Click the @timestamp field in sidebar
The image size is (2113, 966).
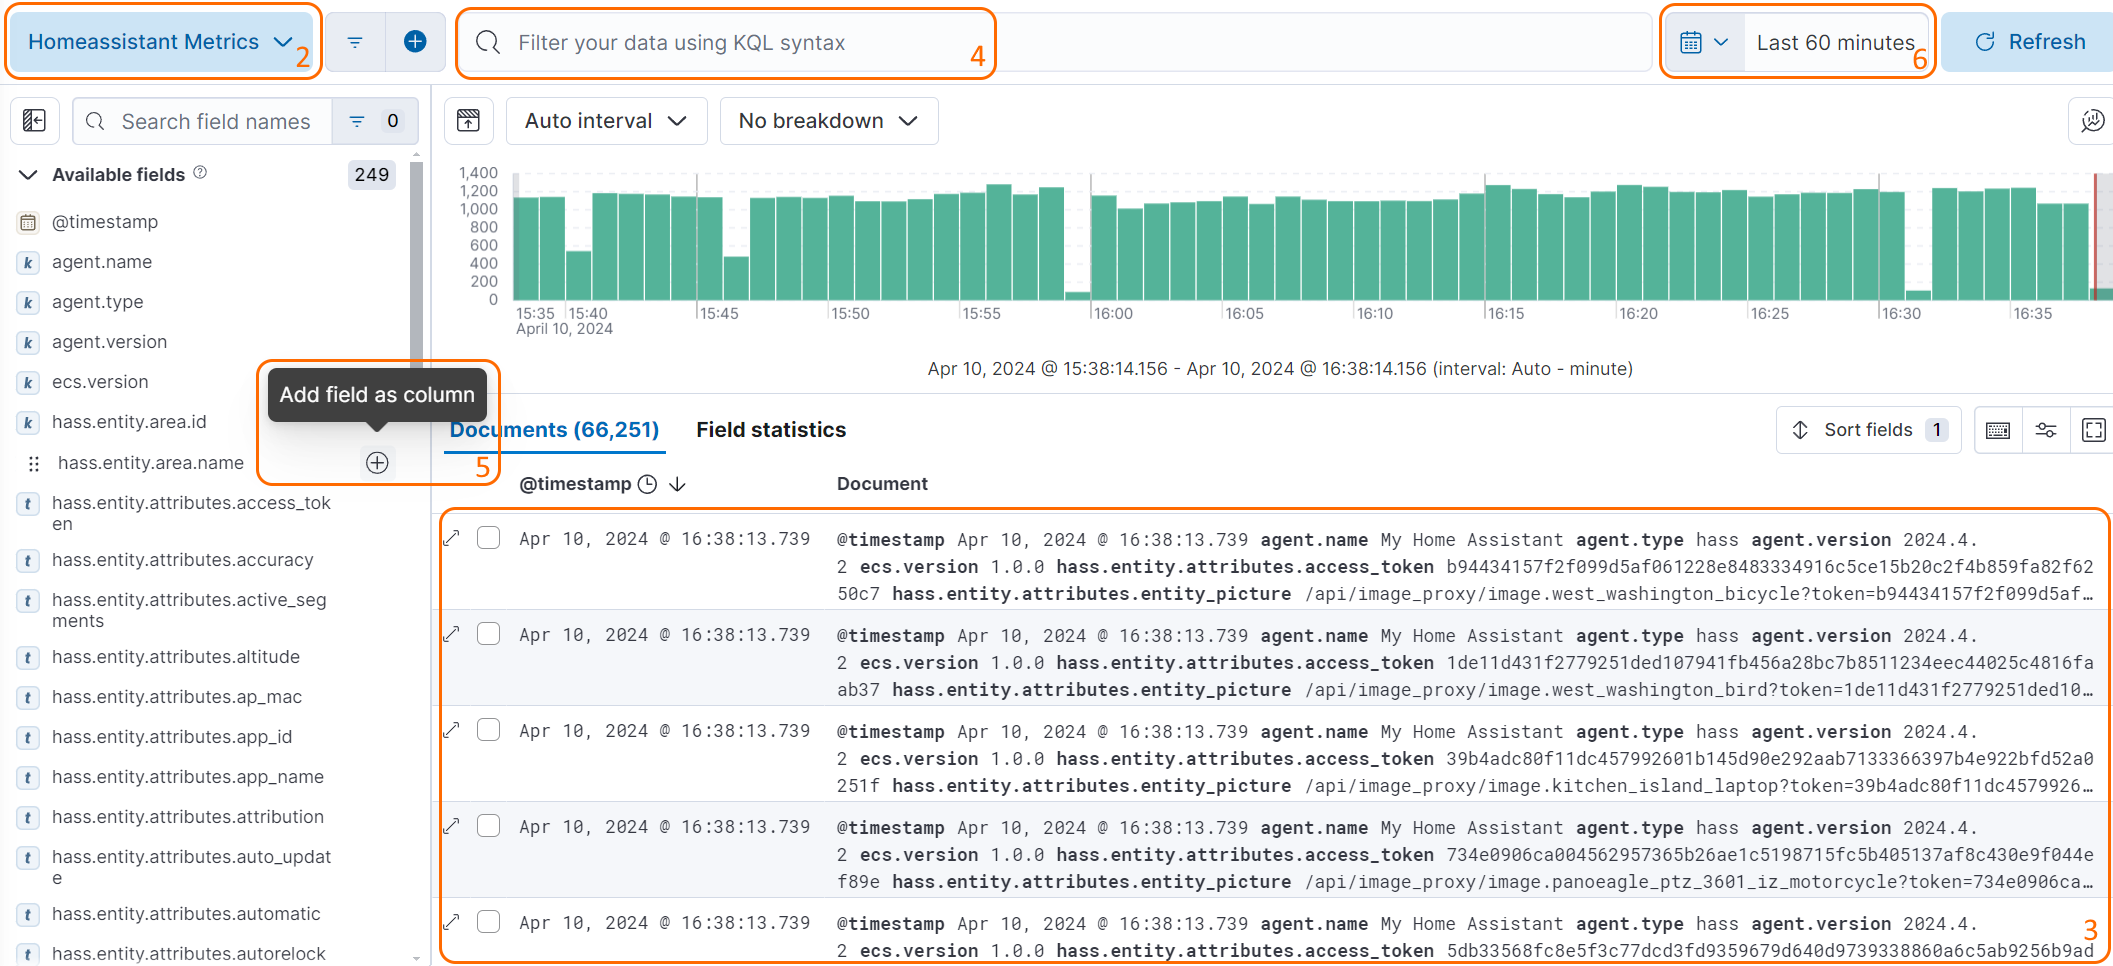coord(105,222)
